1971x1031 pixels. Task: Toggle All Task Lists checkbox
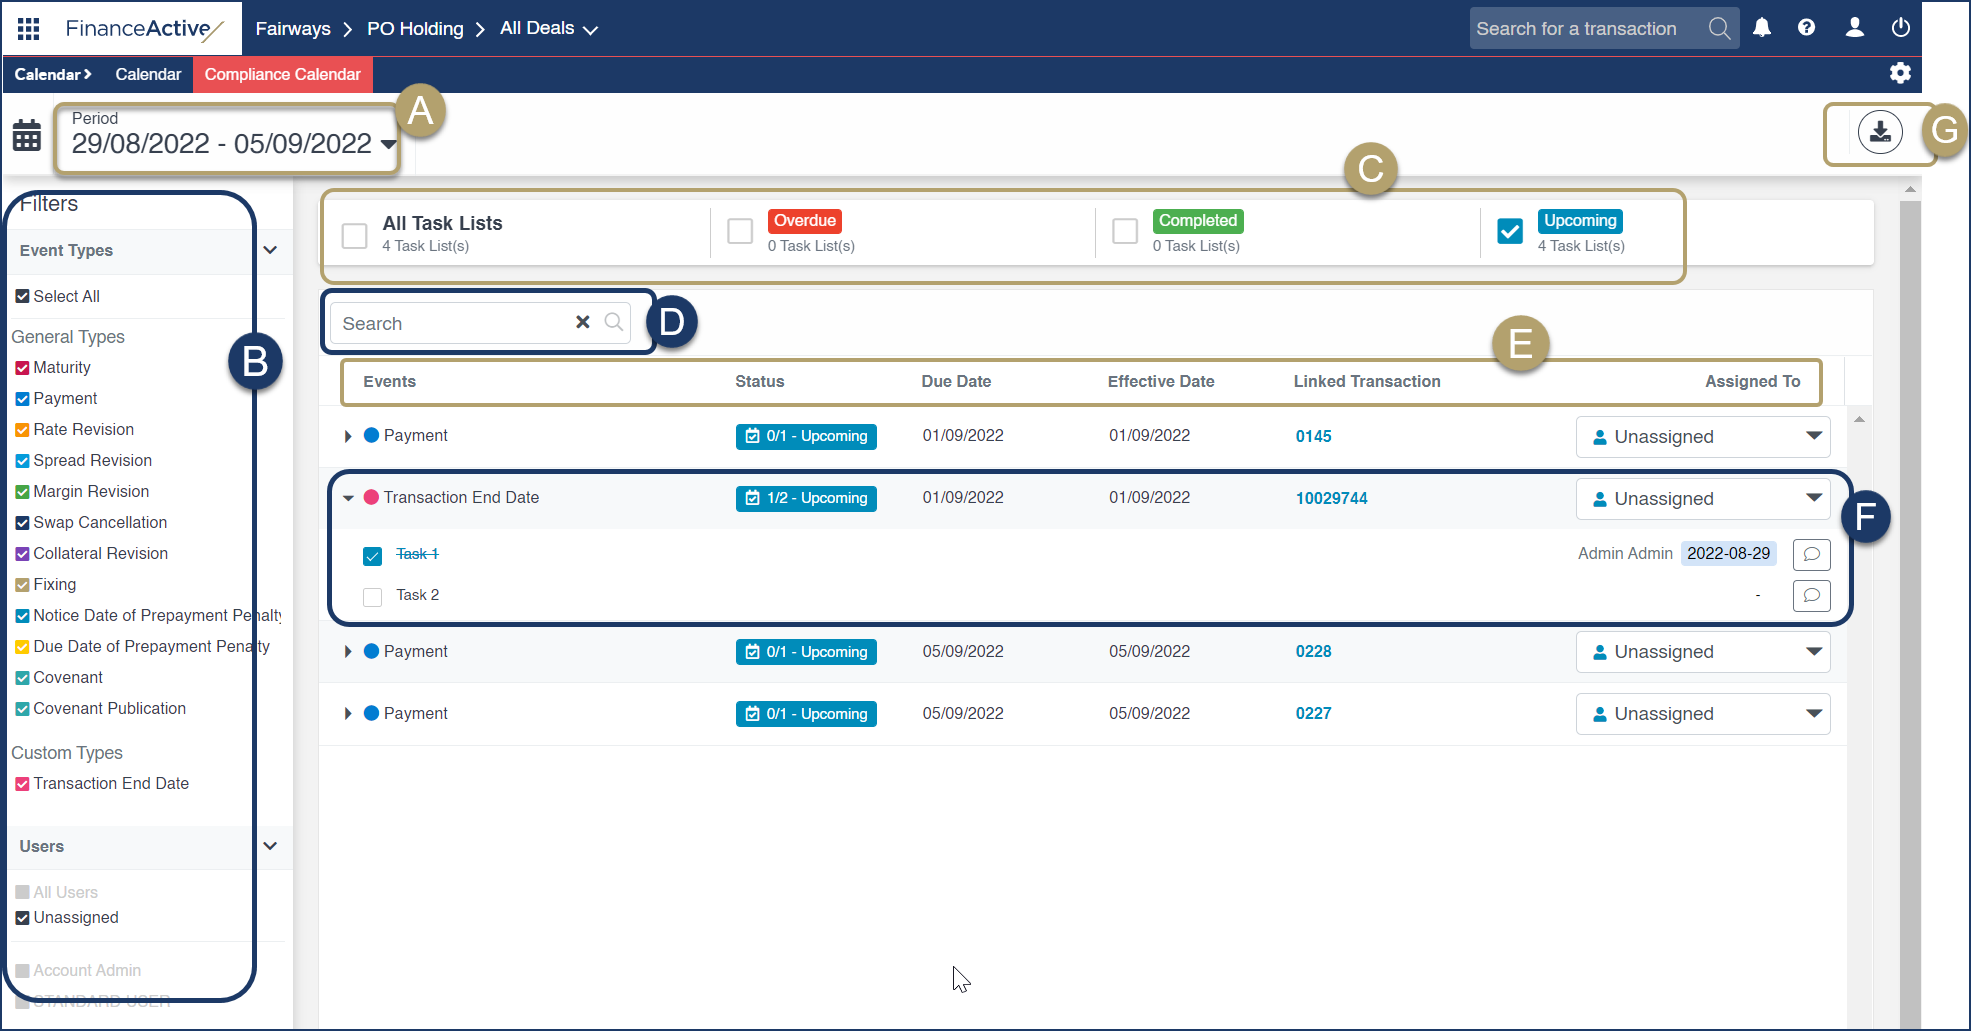tap(355, 236)
